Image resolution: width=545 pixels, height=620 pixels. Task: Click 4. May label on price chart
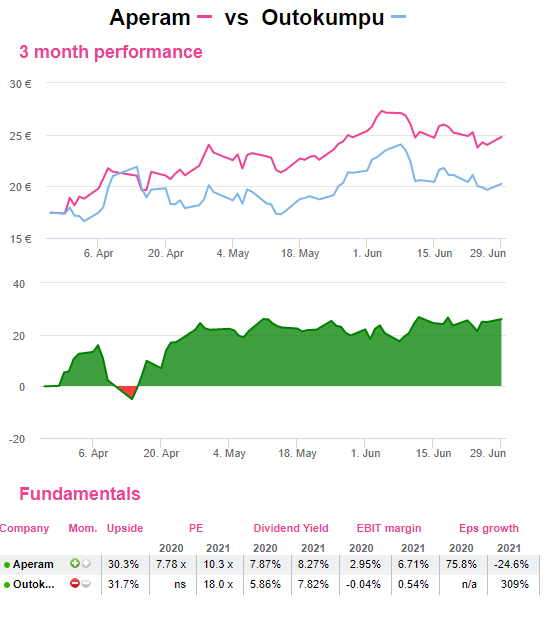pyautogui.click(x=233, y=253)
